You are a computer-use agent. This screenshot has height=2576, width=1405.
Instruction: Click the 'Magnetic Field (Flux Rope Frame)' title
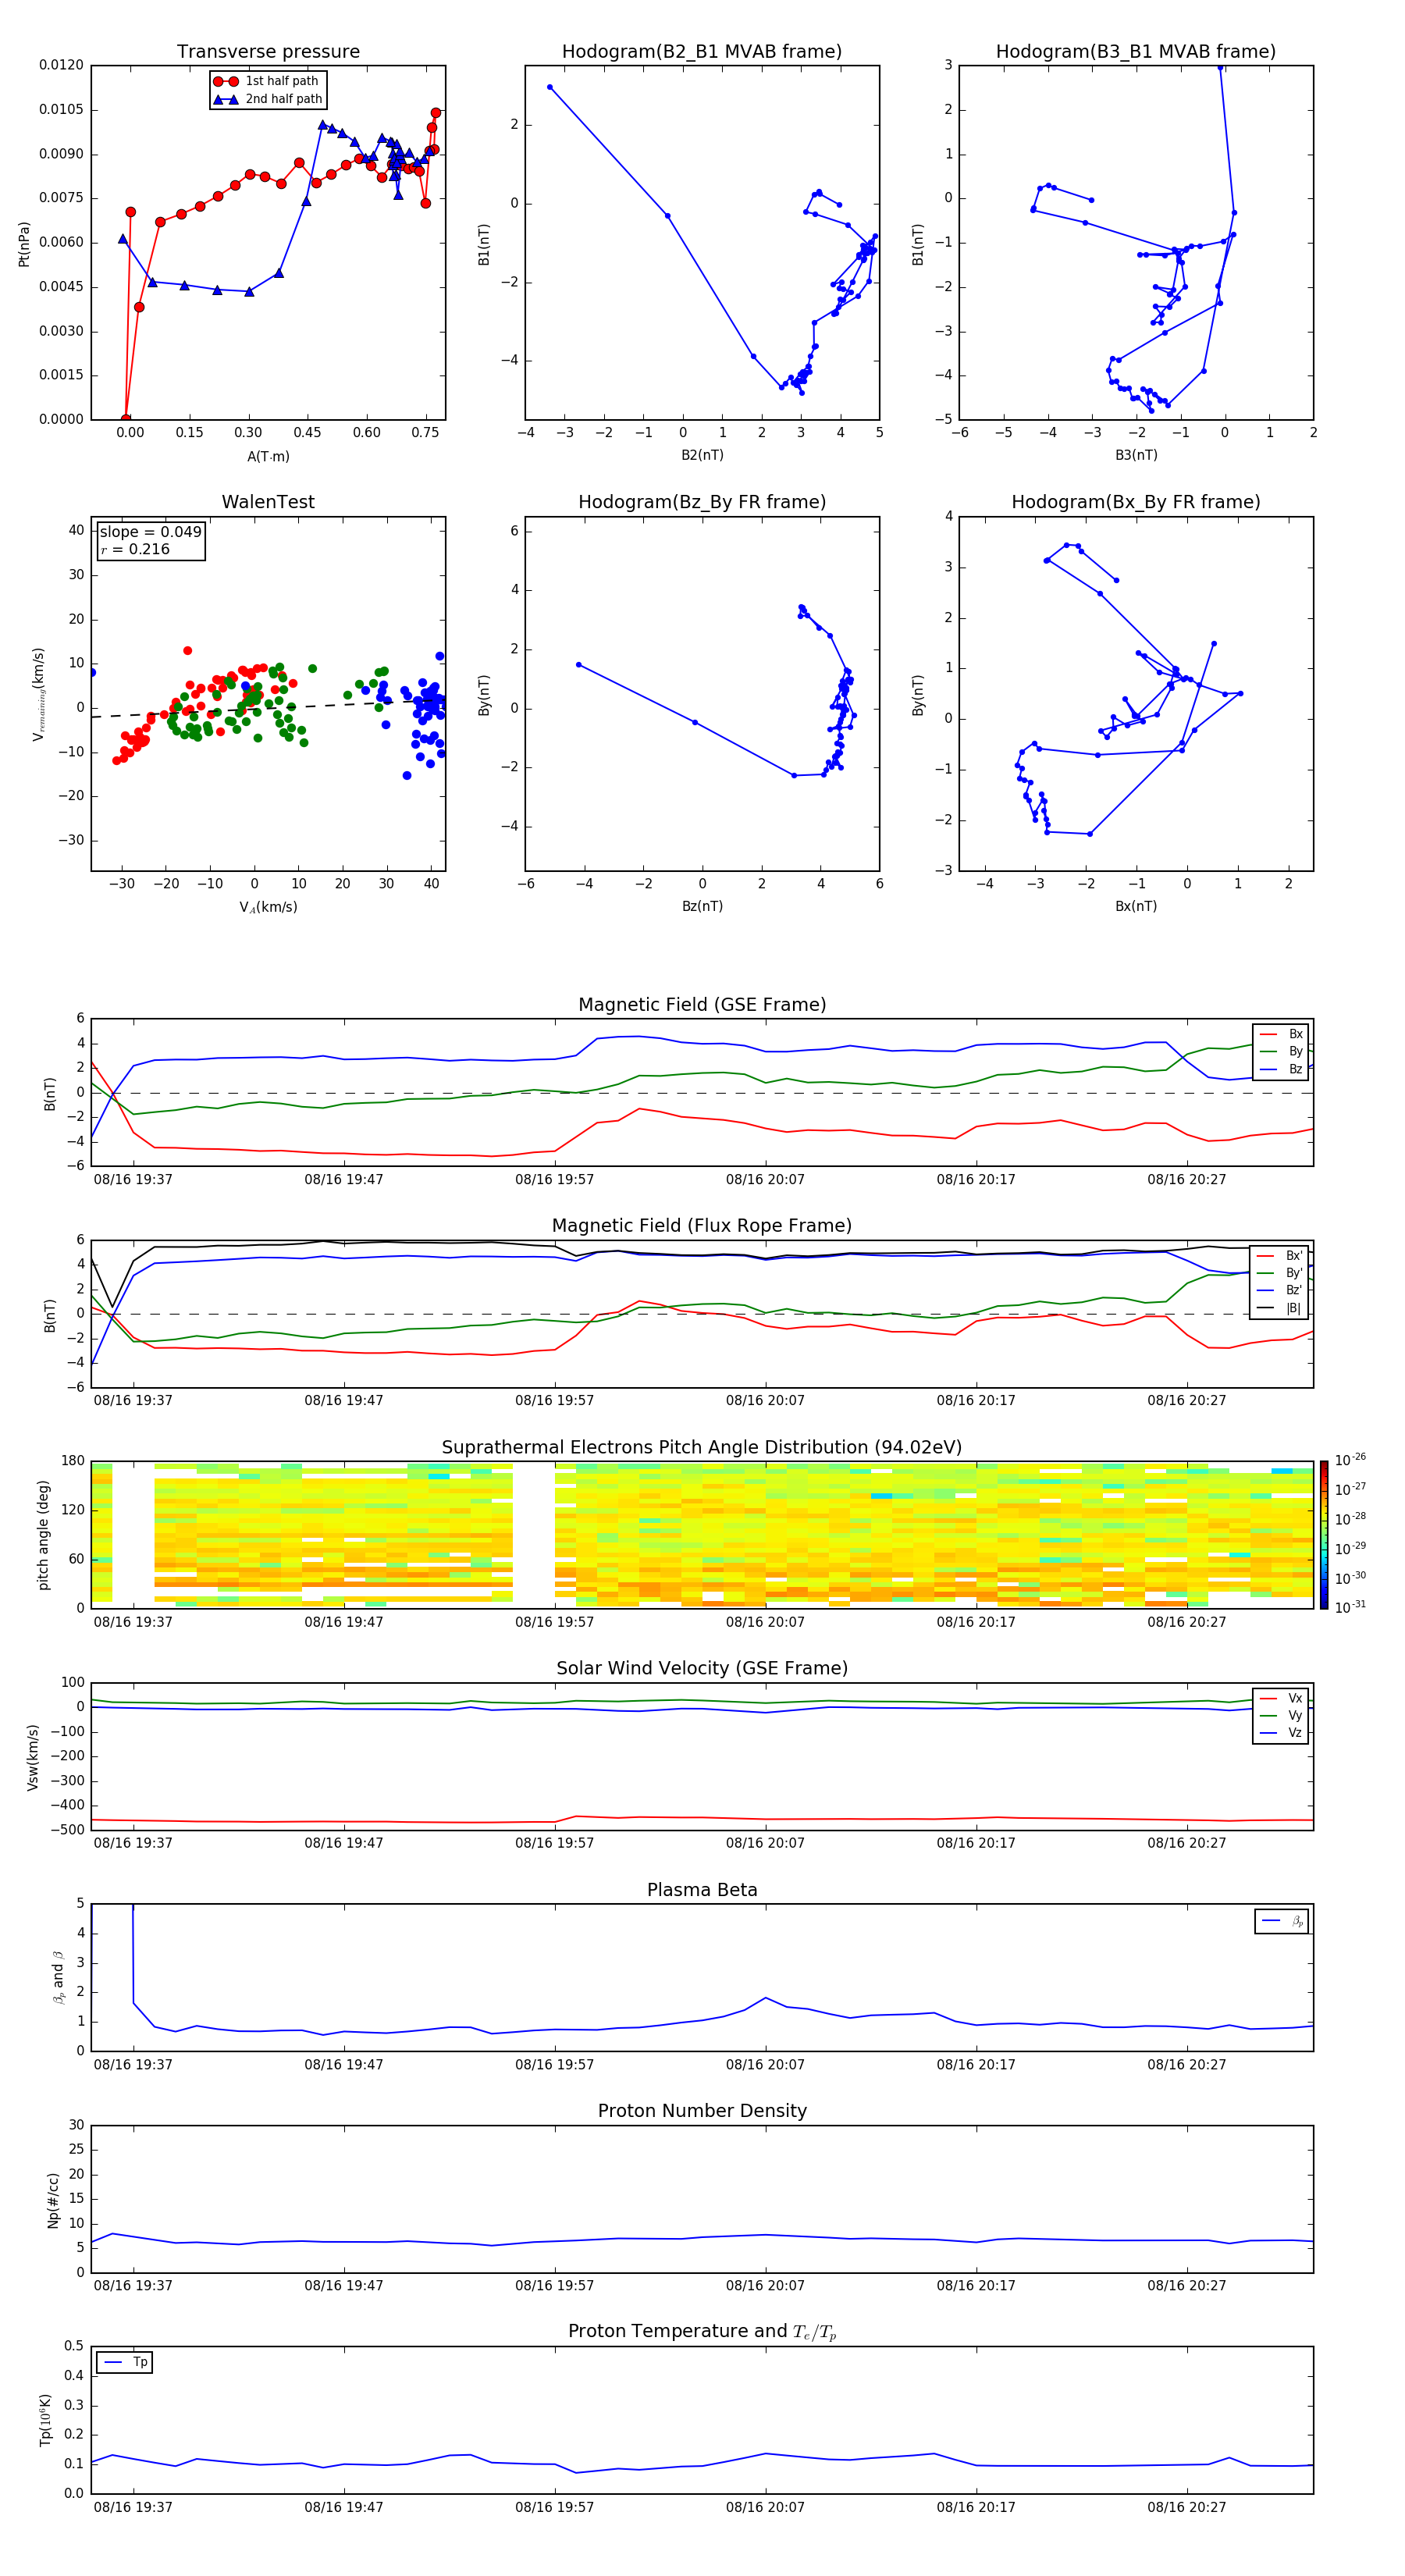tap(702, 1226)
